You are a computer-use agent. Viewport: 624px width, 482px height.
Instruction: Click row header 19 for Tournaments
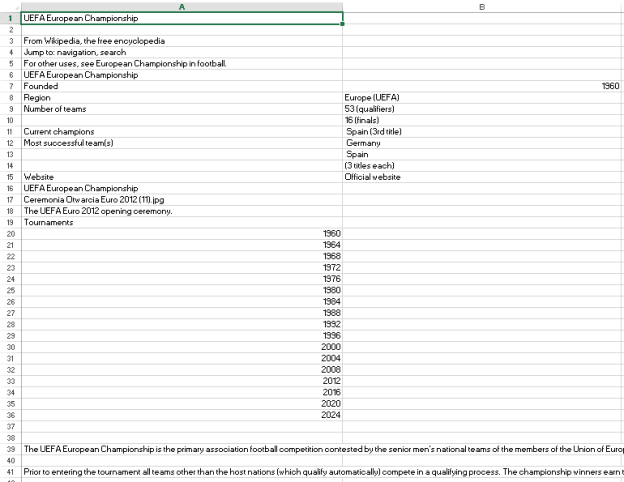coord(9,222)
